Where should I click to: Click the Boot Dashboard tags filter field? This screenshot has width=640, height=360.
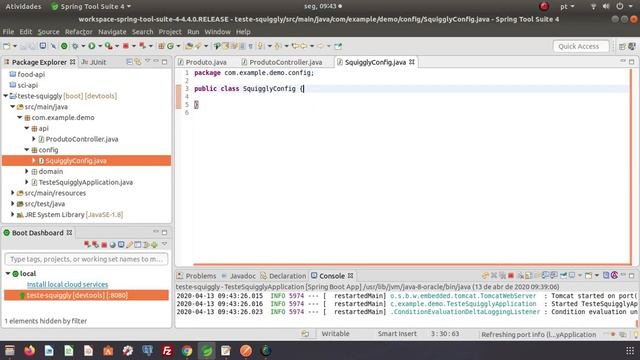pos(86,259)
